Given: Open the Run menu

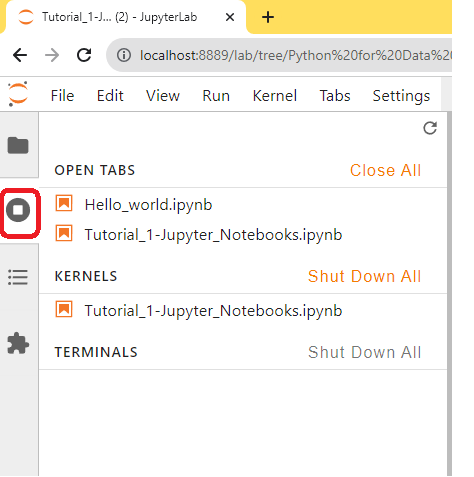Looking at the screenshot, I should (x=216, y=96).
